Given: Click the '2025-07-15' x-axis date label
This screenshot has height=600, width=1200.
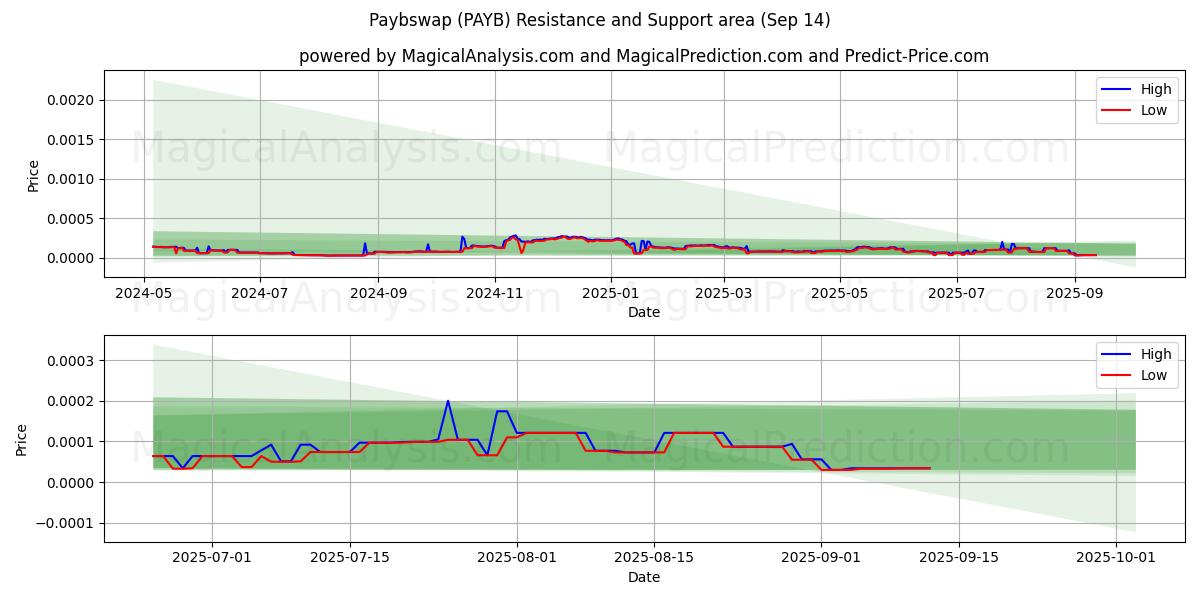Looking at the screenshot, I should click(349, 559).
